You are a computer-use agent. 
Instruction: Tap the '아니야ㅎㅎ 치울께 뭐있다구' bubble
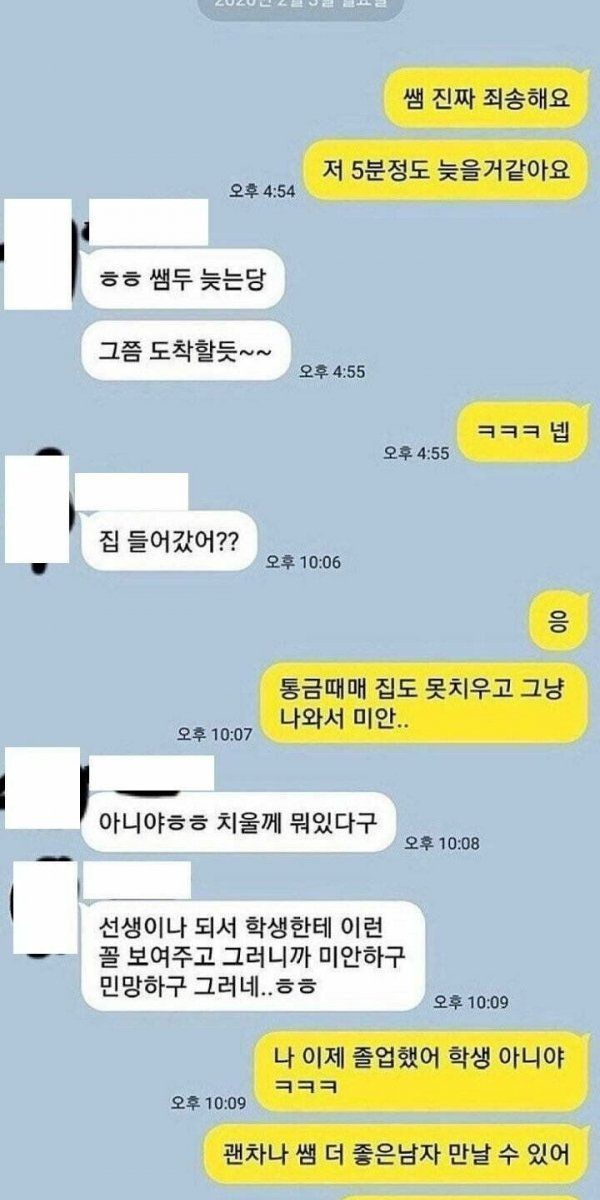[238, 822]
